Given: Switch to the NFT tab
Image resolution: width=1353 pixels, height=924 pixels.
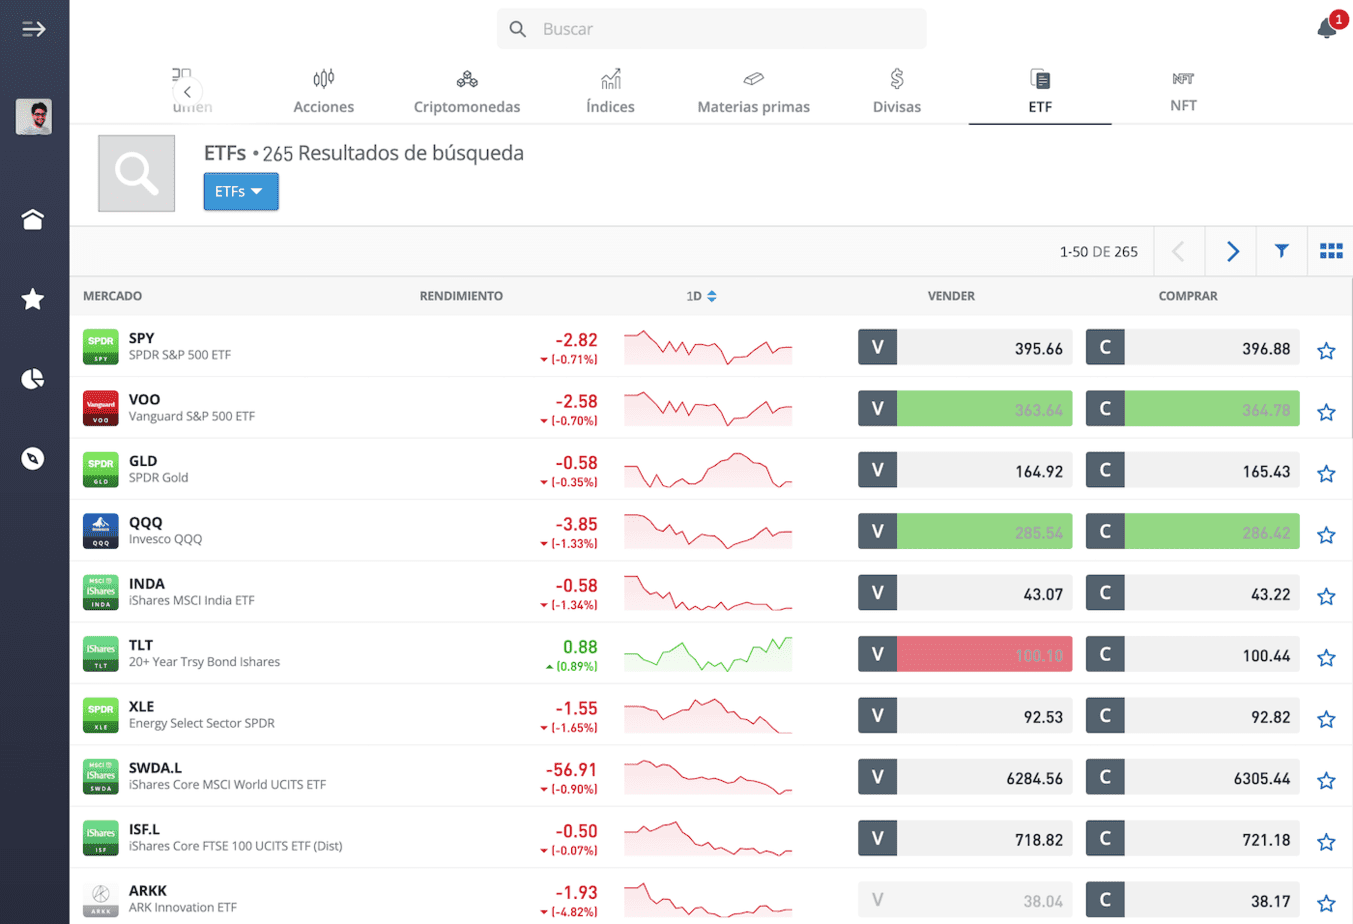Looking at the screenshot, I should click(x=1183, y=92).
